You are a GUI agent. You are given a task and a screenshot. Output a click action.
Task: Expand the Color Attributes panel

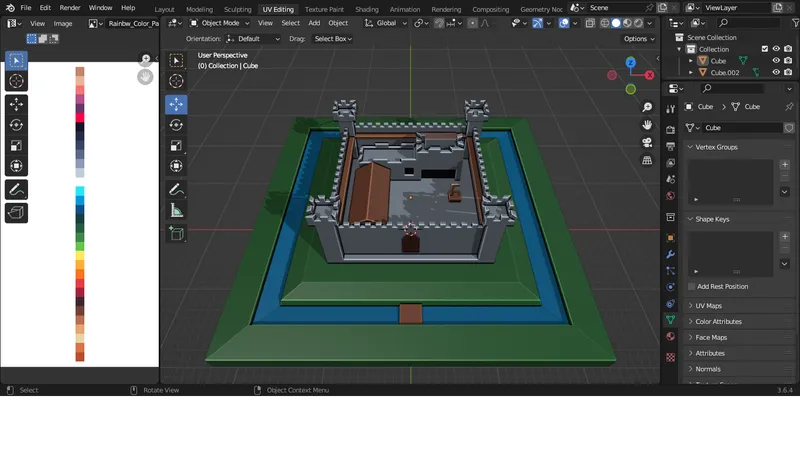click(690, 321)
